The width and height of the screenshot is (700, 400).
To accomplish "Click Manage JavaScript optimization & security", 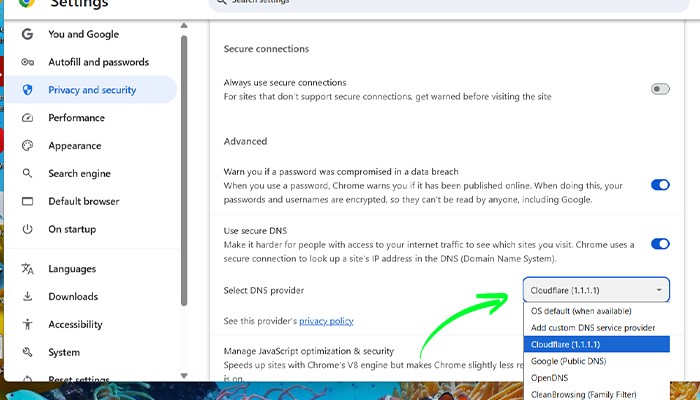I will pos(308,351).
